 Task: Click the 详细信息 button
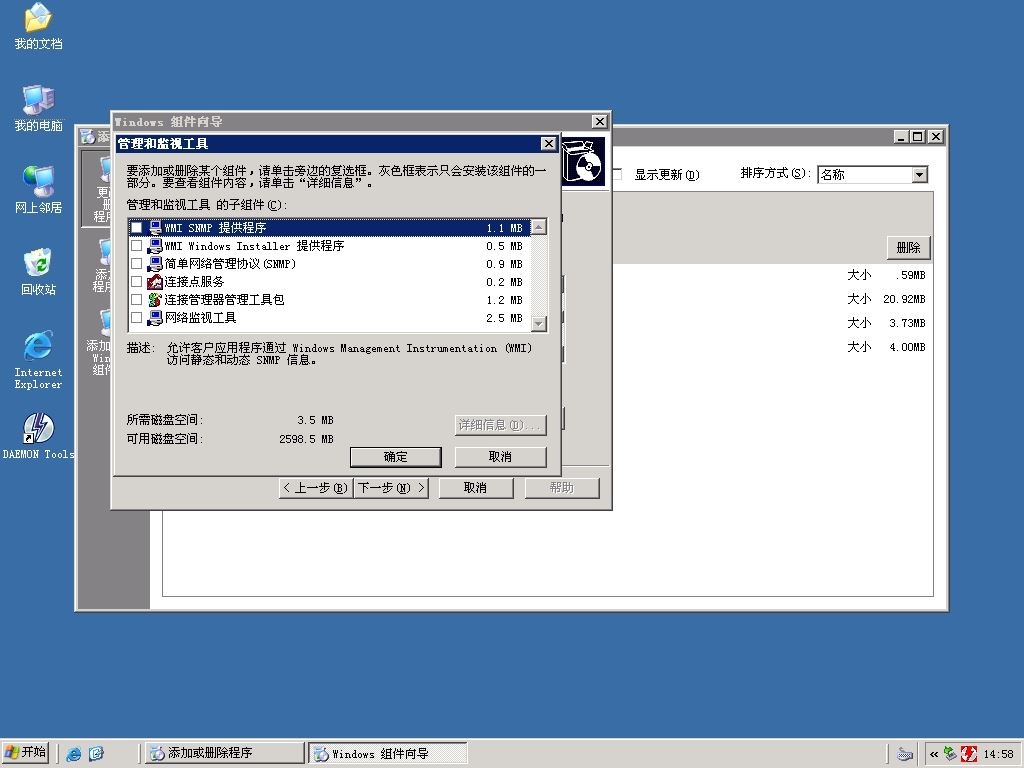[x=500, y=425]
